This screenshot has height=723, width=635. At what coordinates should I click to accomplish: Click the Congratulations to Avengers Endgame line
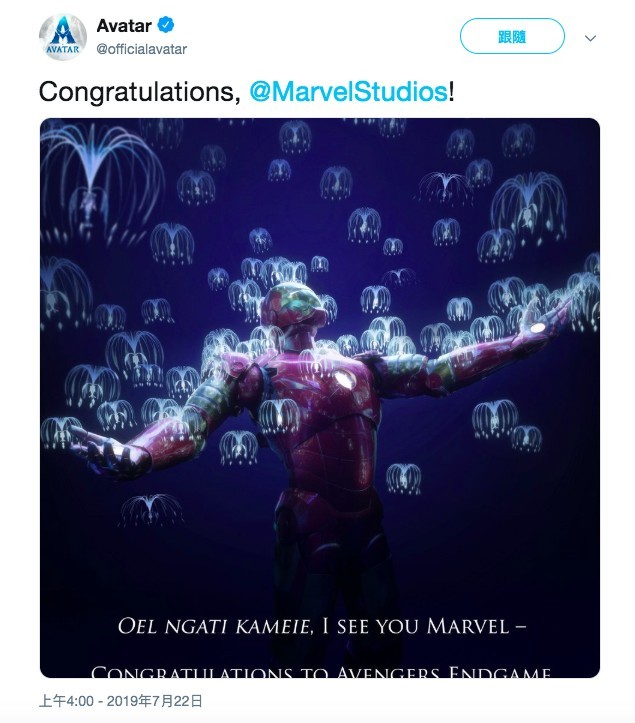point(320,672)
